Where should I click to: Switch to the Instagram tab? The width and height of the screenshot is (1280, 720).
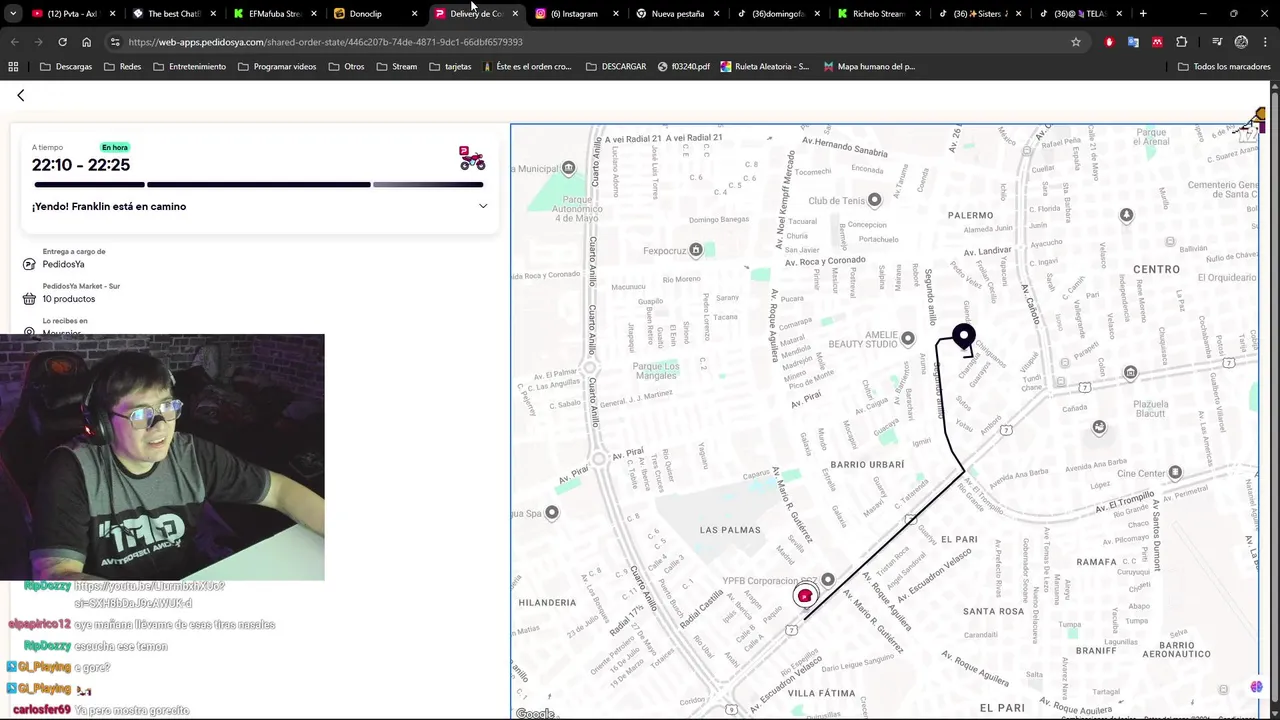tap(574, 14)
